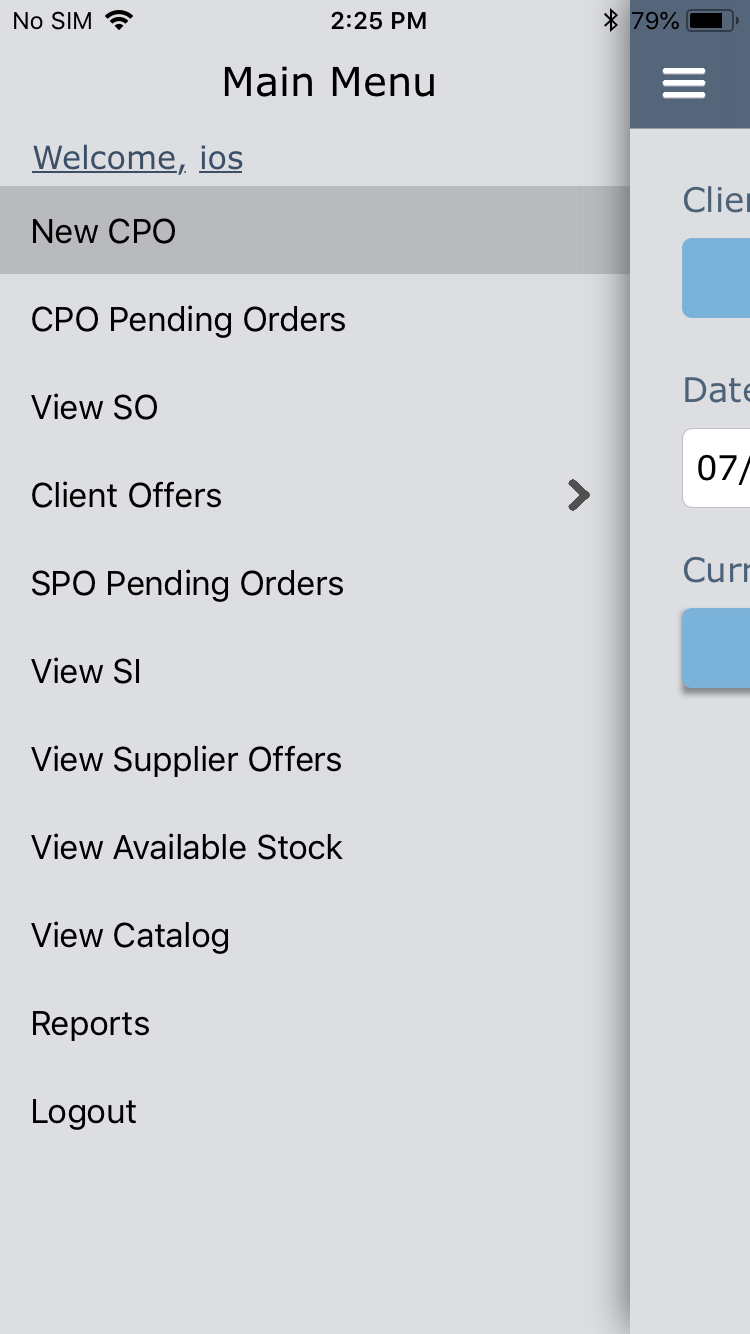Show View Available Stock
This screenshot has width=750, height=1334.
pos(186,848)
